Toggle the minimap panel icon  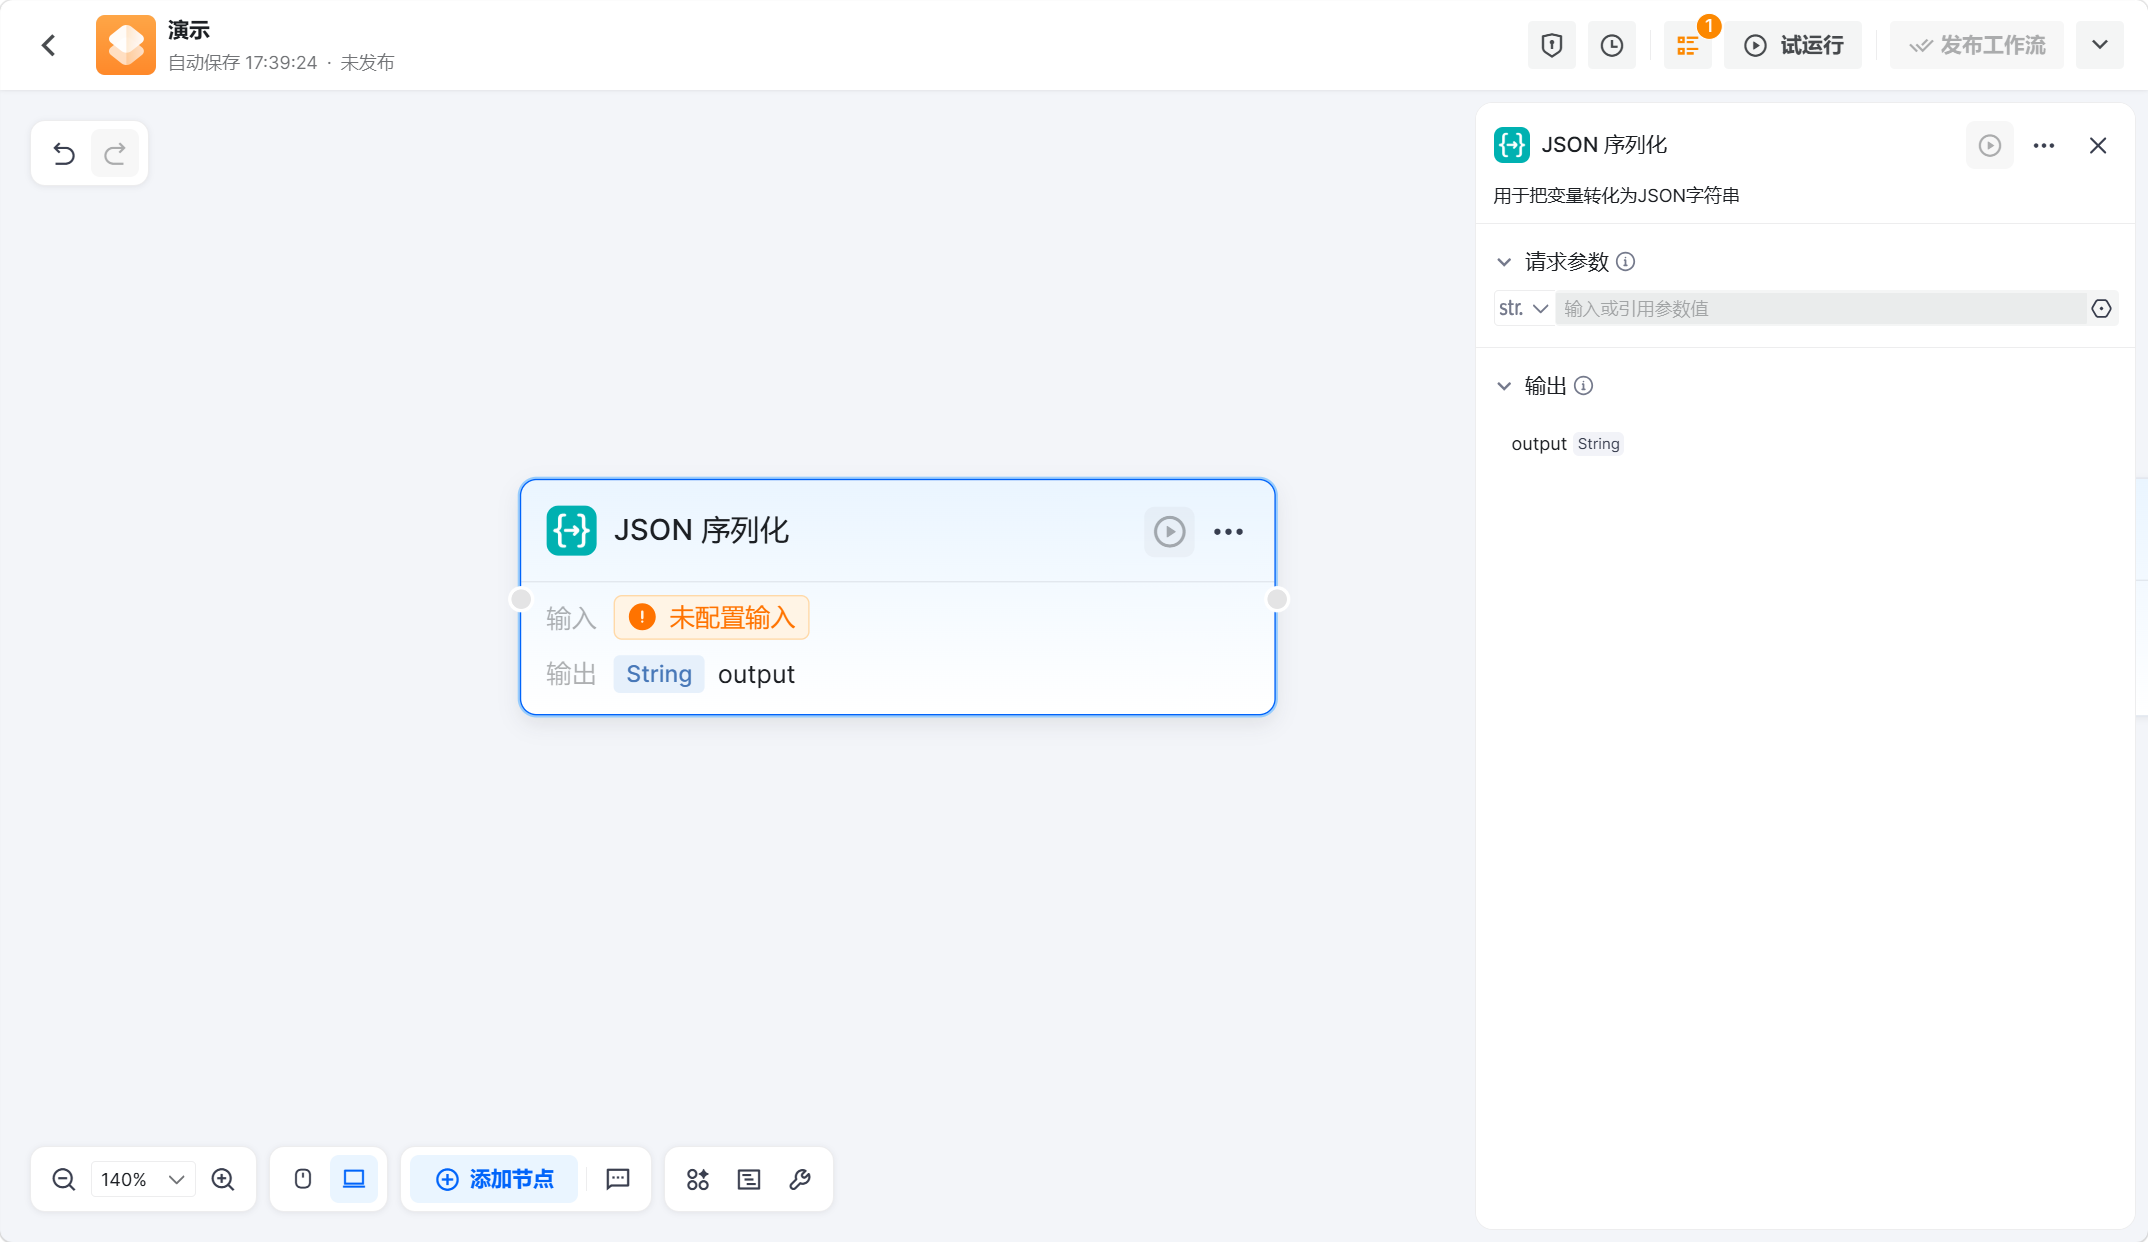tap(749, 1179)
